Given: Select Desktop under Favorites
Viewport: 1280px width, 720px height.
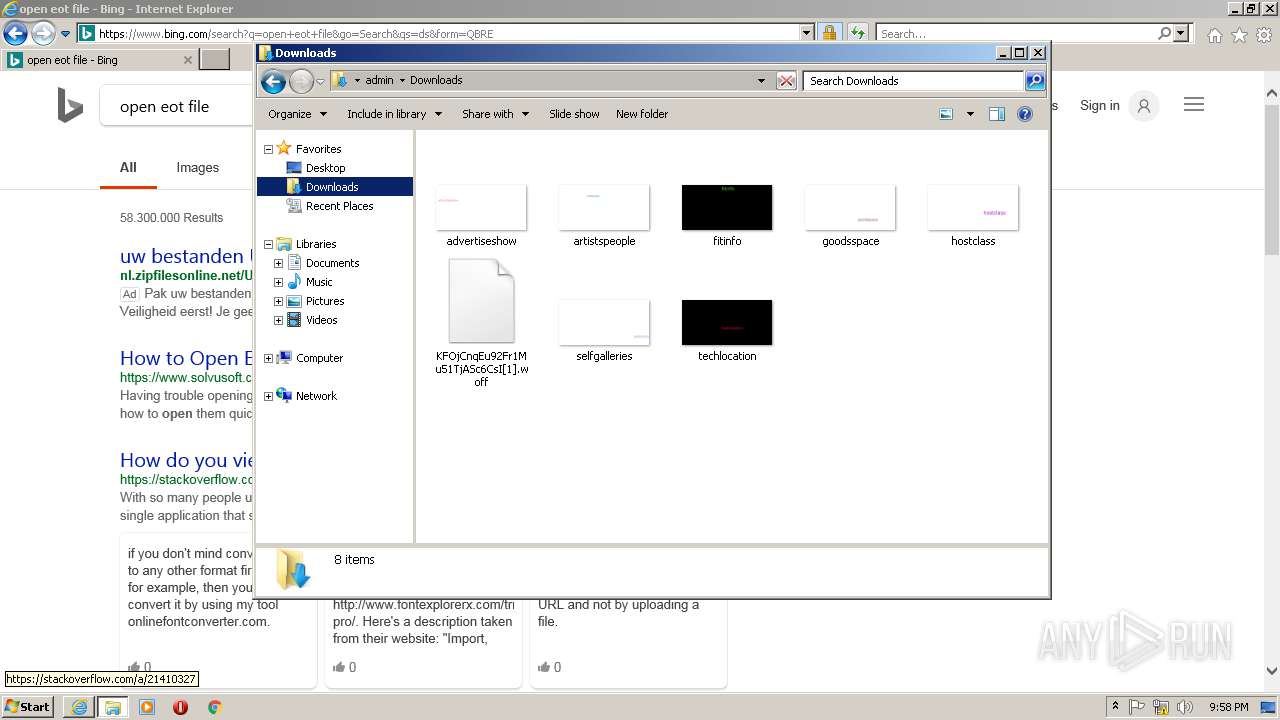Looking at the screenshot, I should click(x=325, y=168).
